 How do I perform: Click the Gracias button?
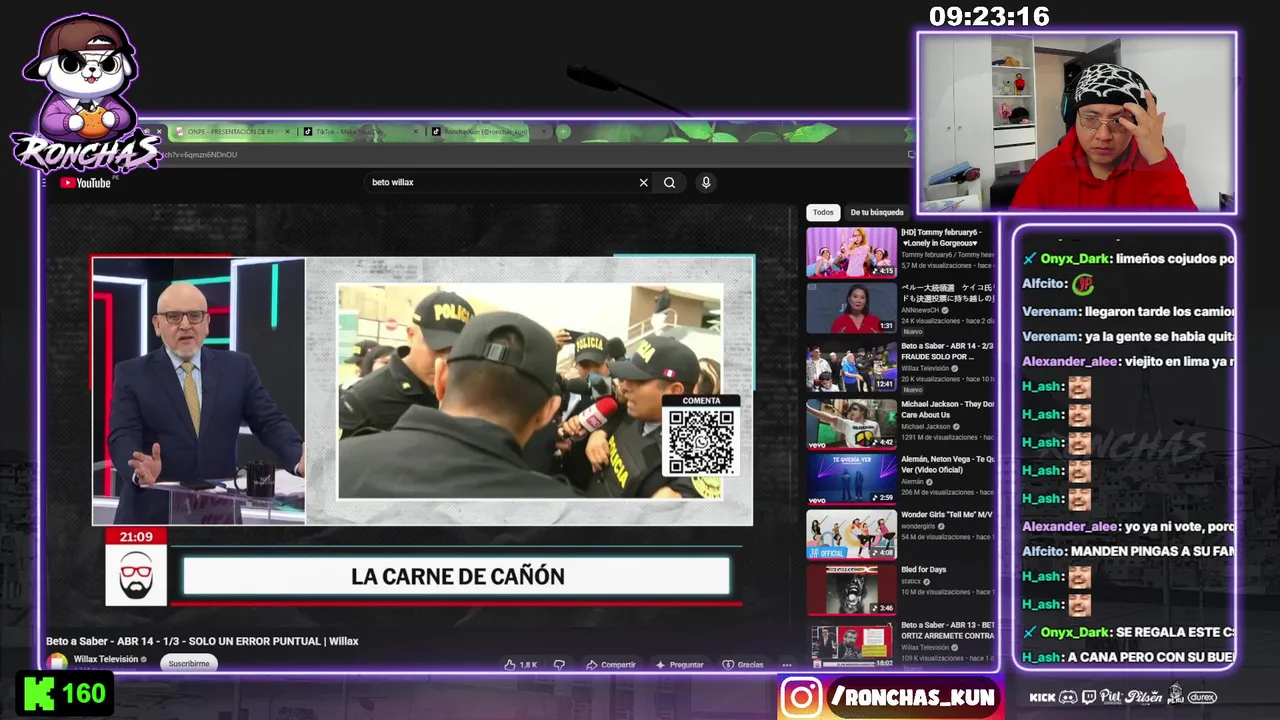pos(743,664)
